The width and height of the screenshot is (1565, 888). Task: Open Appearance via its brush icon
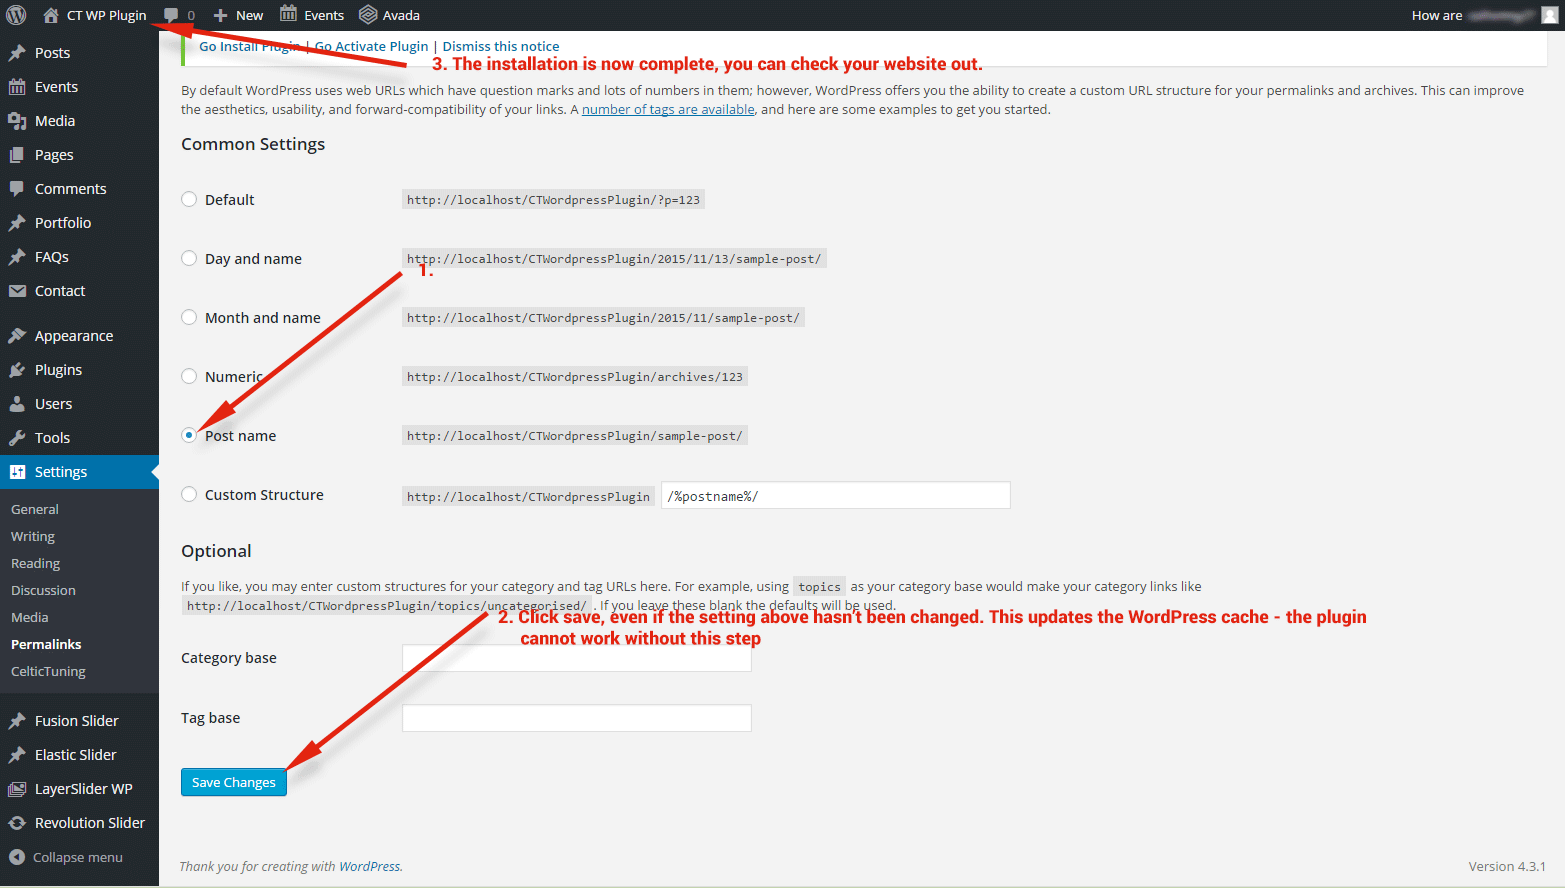click(17, 336)
